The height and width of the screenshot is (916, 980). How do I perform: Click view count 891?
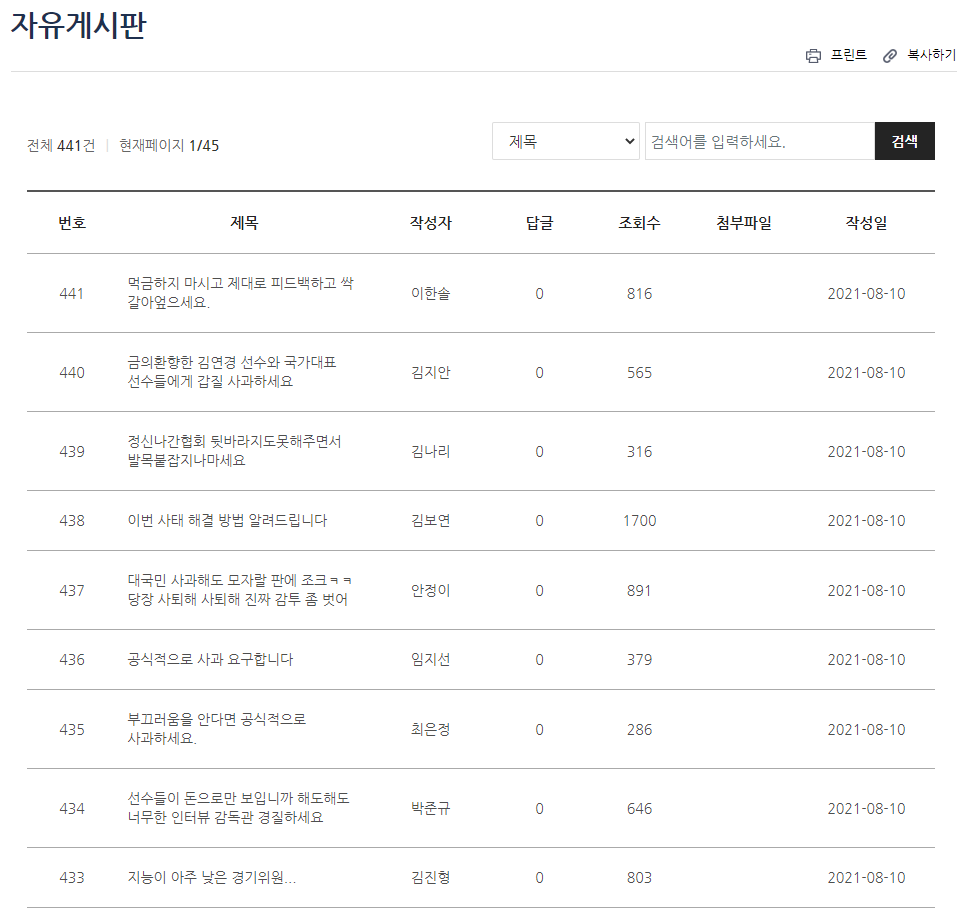click(x=639, y=590)
